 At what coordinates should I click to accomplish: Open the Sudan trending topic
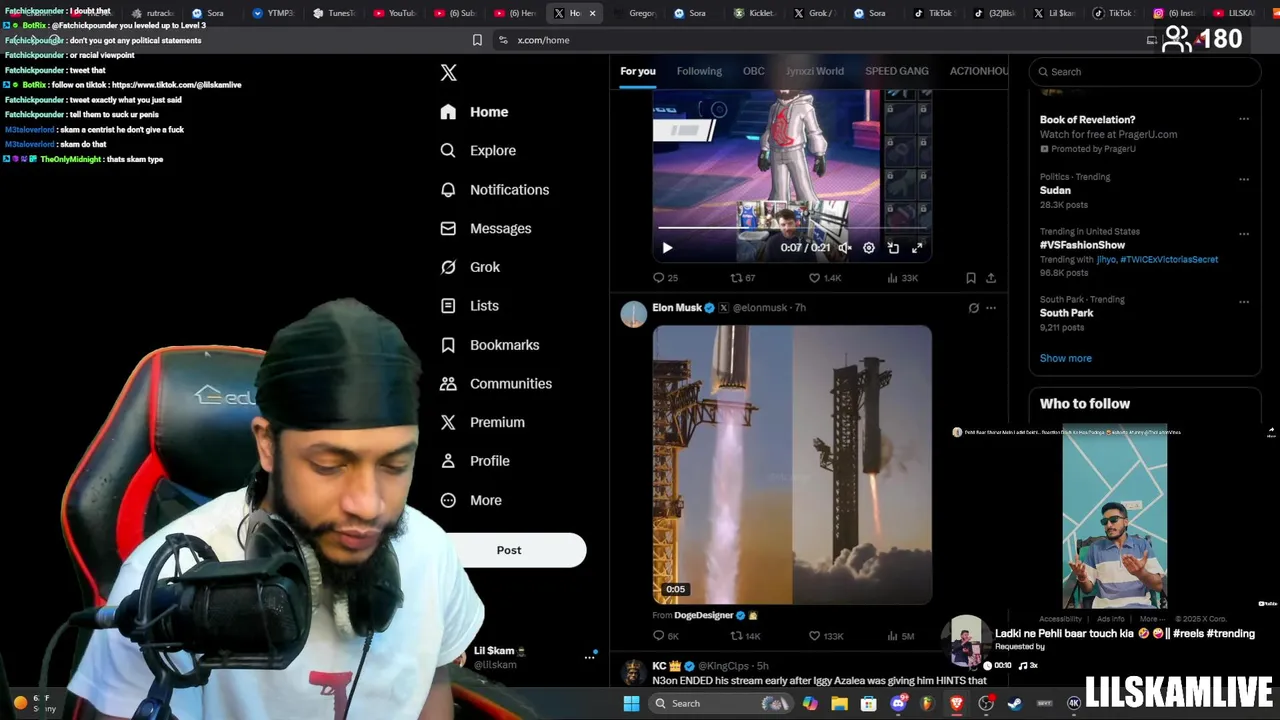tap(1055, 190)
